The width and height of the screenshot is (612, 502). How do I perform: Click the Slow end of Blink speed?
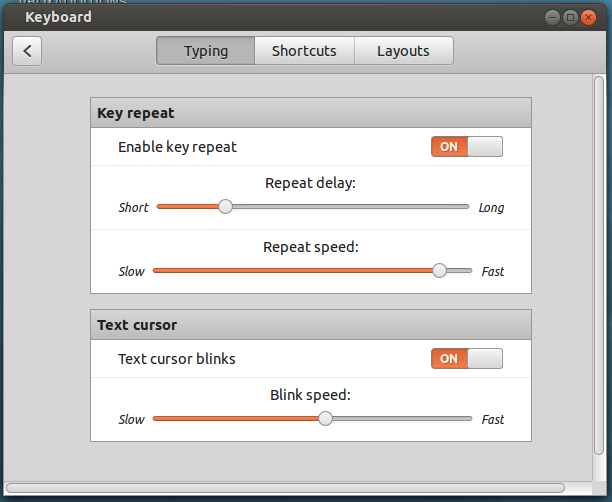point(132,420)
